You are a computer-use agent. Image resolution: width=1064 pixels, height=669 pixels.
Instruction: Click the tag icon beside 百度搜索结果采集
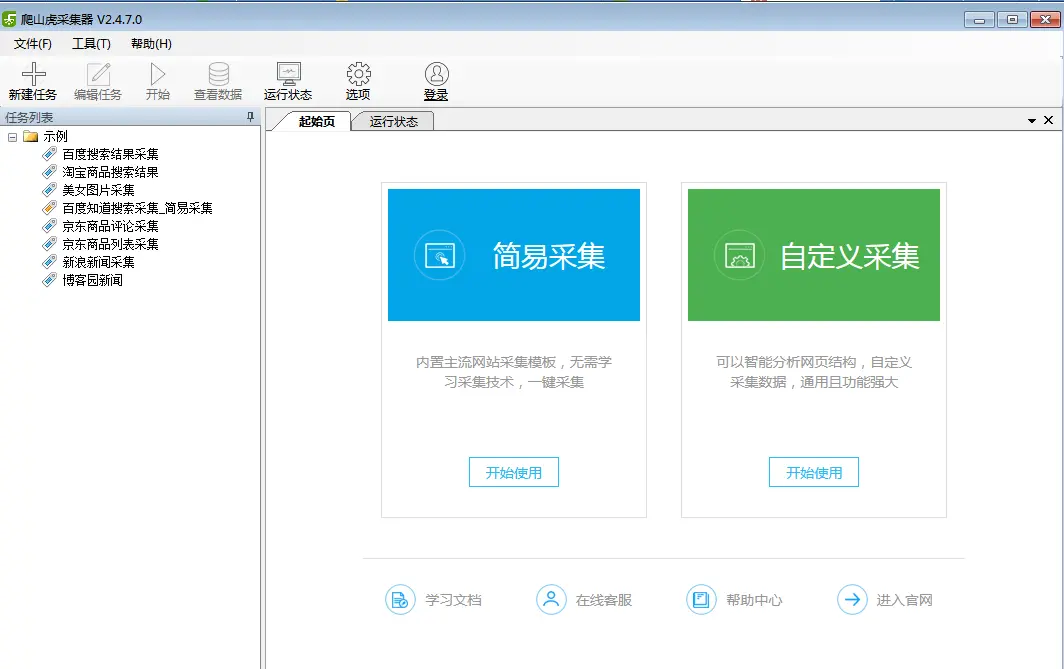[x=50, y=154]
